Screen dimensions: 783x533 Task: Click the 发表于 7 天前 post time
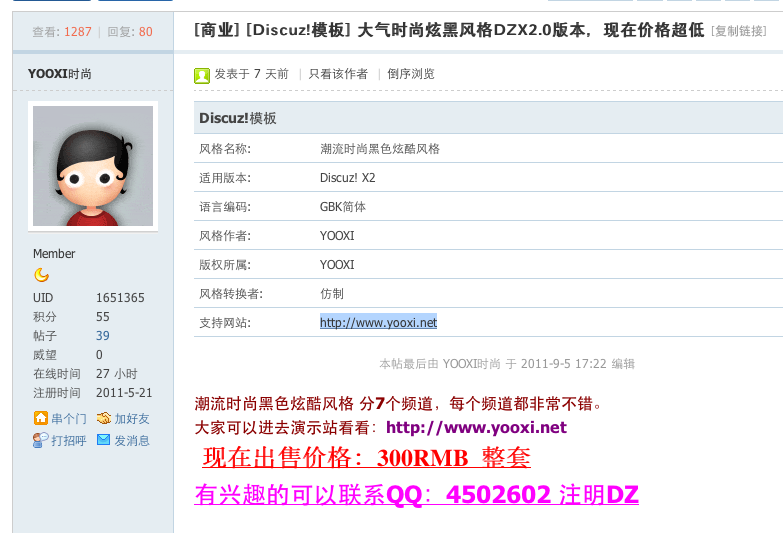tap(252, 74)
